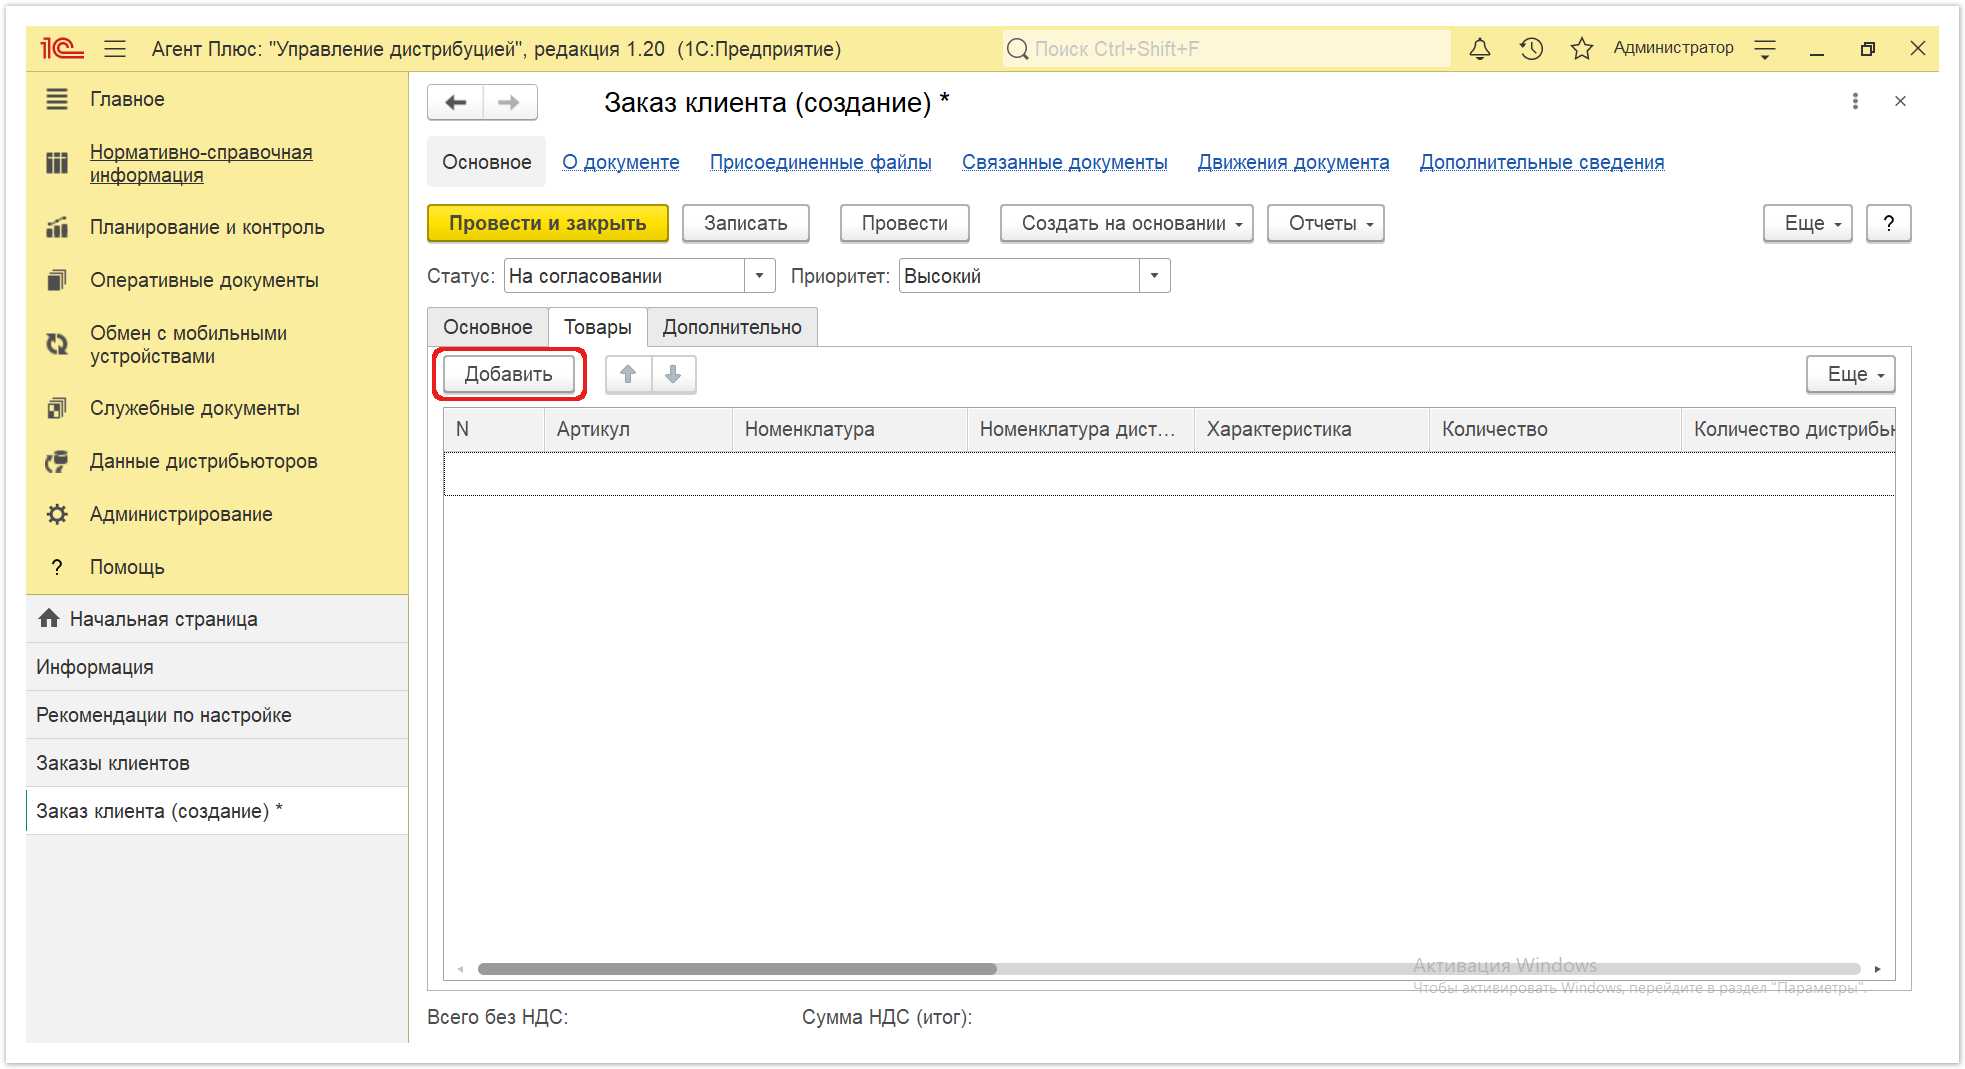Open the notifications bell icon
This screenshot has height=1069, width=1965.
pyautogui.click(x=1480, y=49)
